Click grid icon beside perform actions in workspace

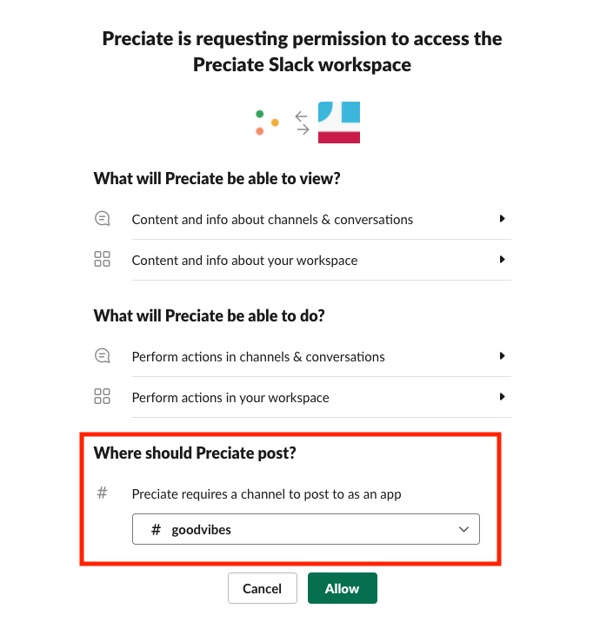(x=102, y=396)
